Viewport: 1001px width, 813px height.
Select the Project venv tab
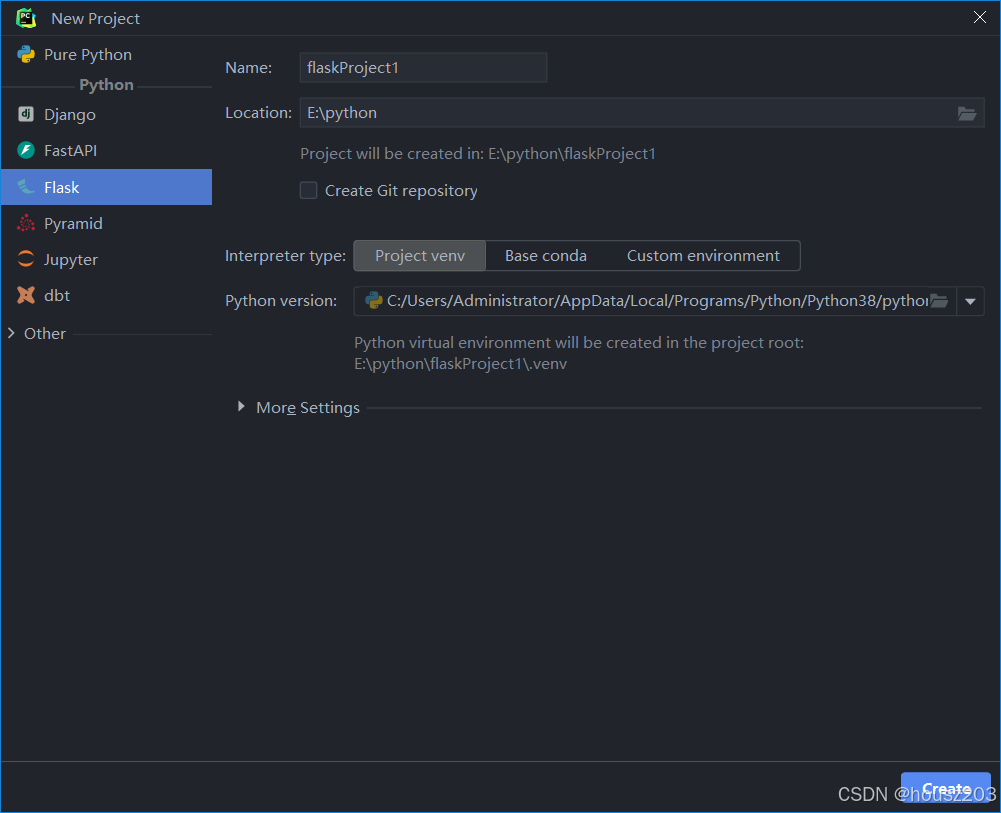click(419, 255)
